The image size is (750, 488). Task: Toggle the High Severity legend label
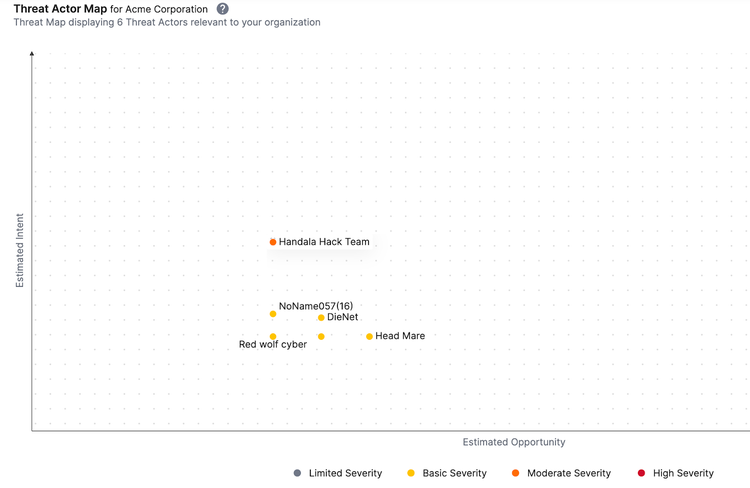tap(683, 473)
